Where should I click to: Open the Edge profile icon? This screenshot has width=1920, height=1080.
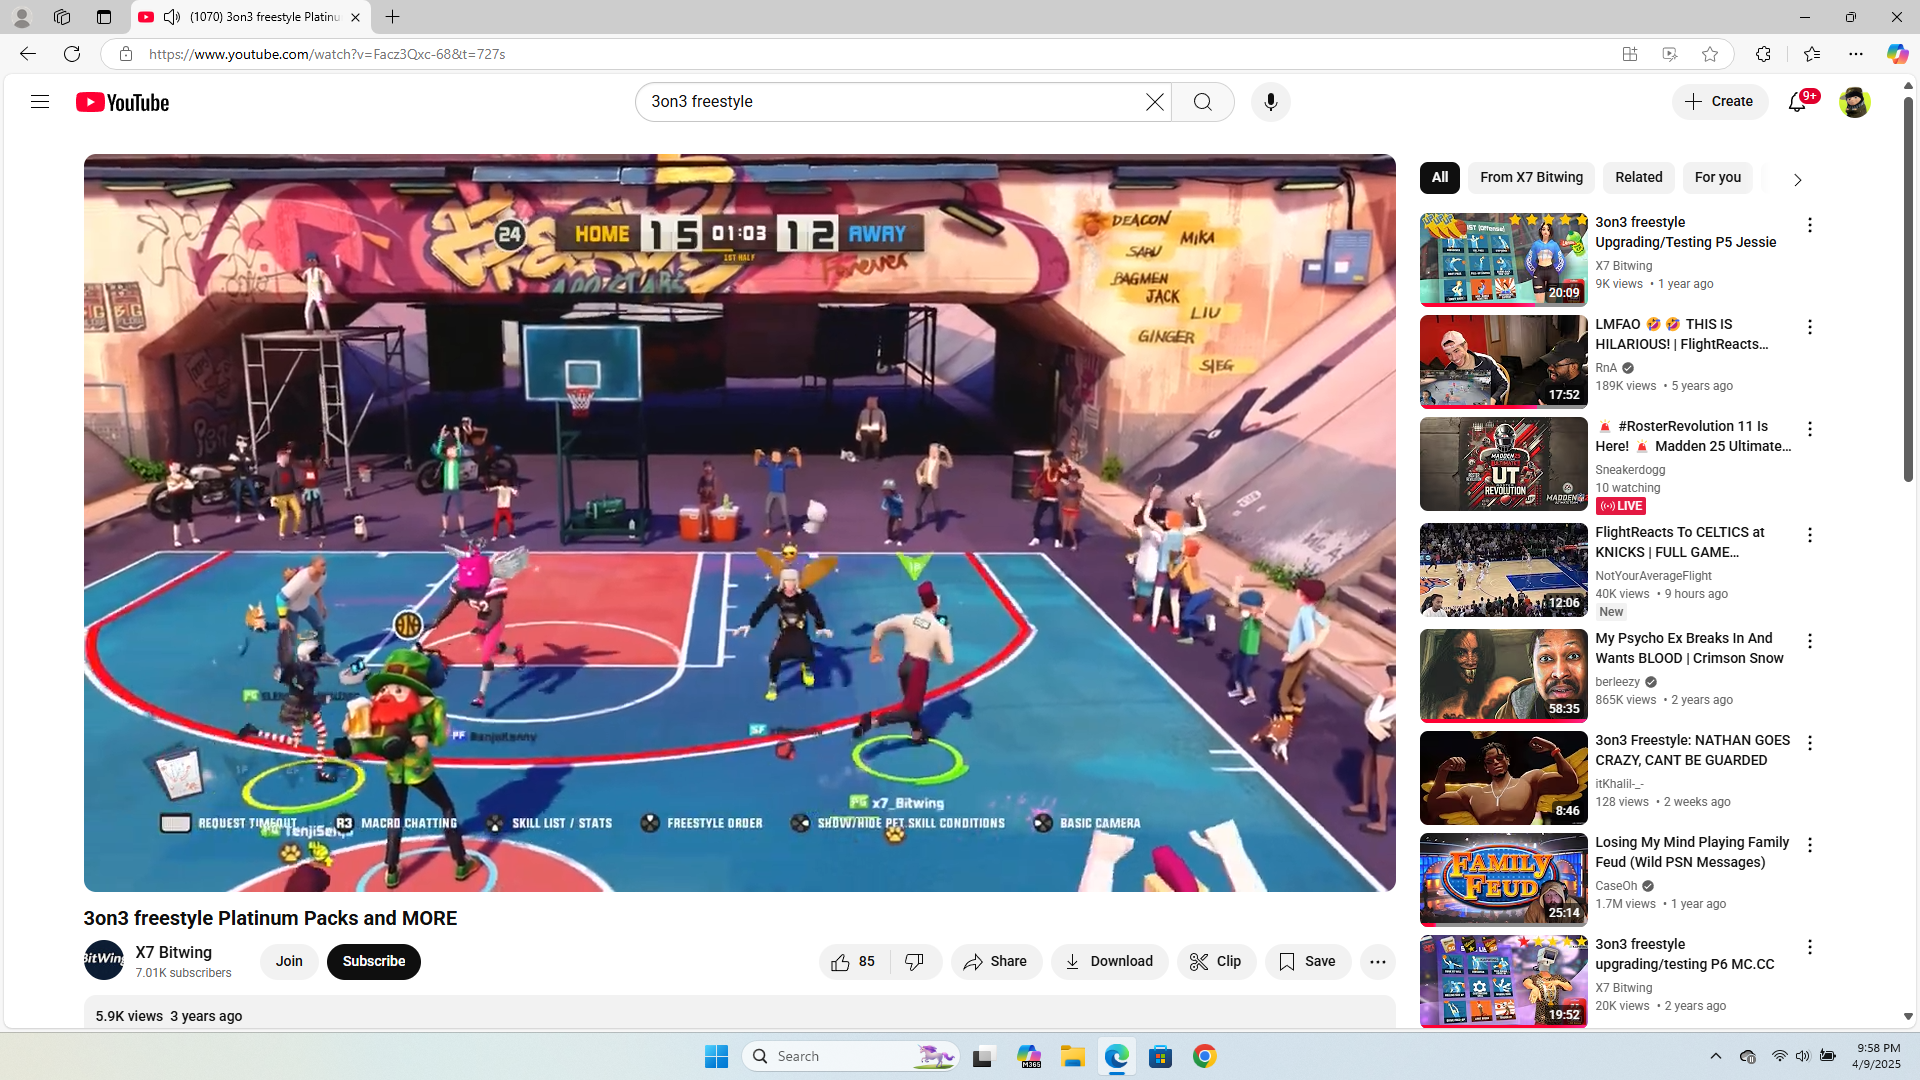click(x=21, y=17)
